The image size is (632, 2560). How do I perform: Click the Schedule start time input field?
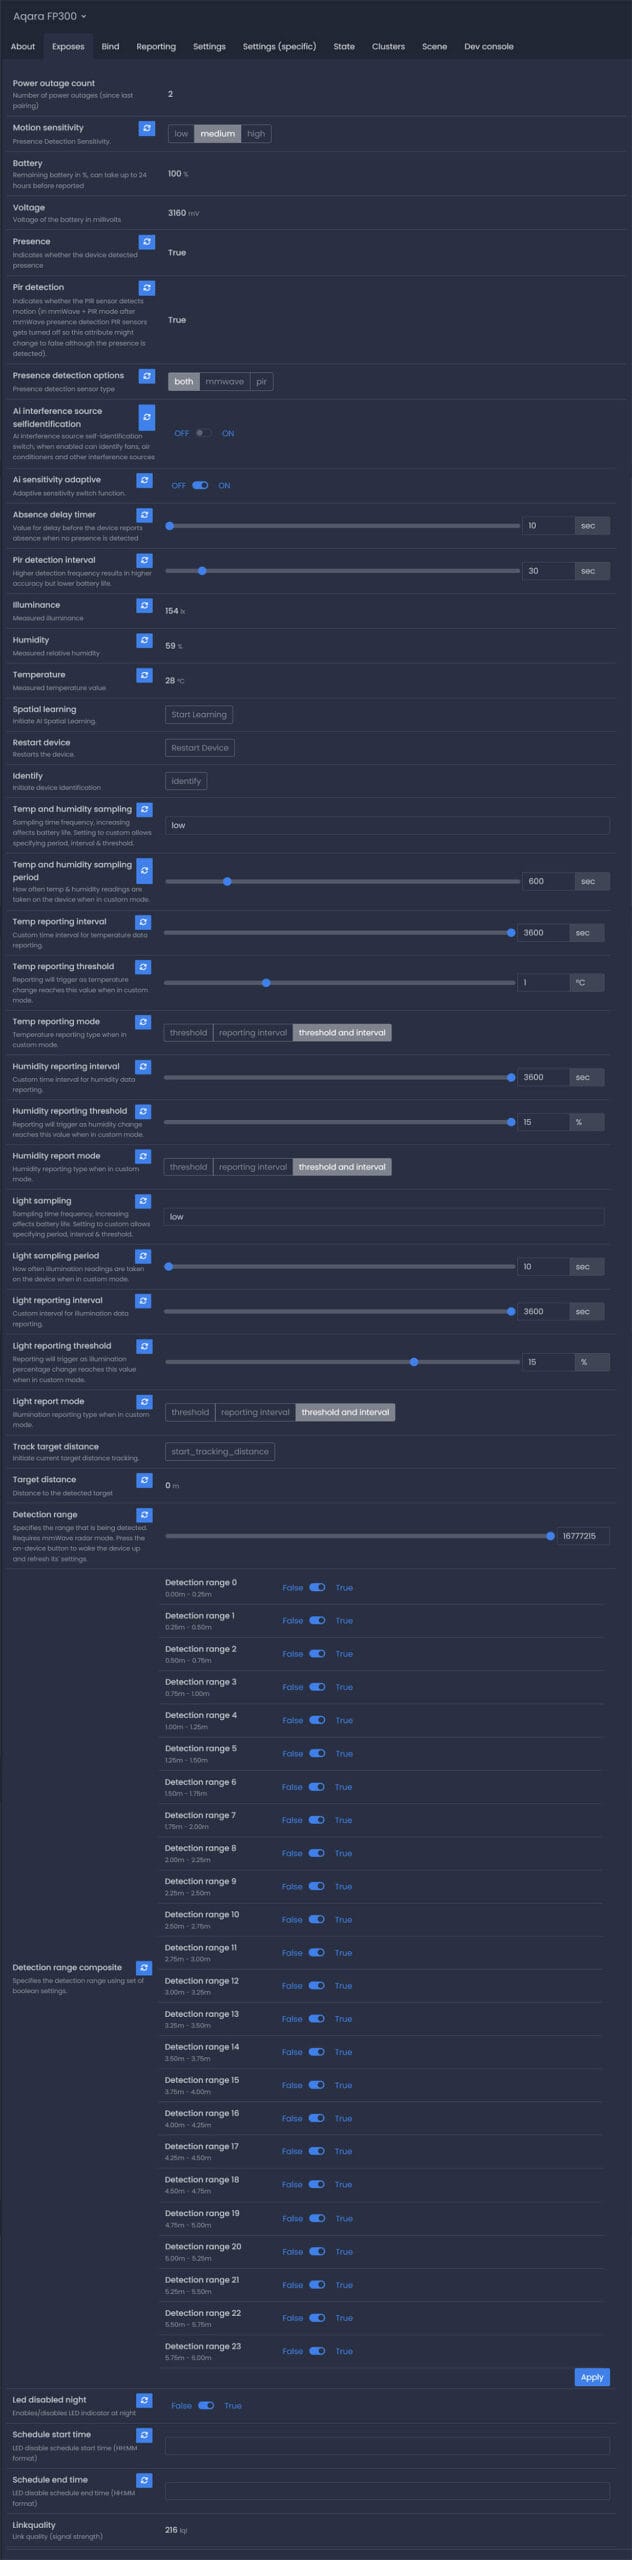[387, 2445]
